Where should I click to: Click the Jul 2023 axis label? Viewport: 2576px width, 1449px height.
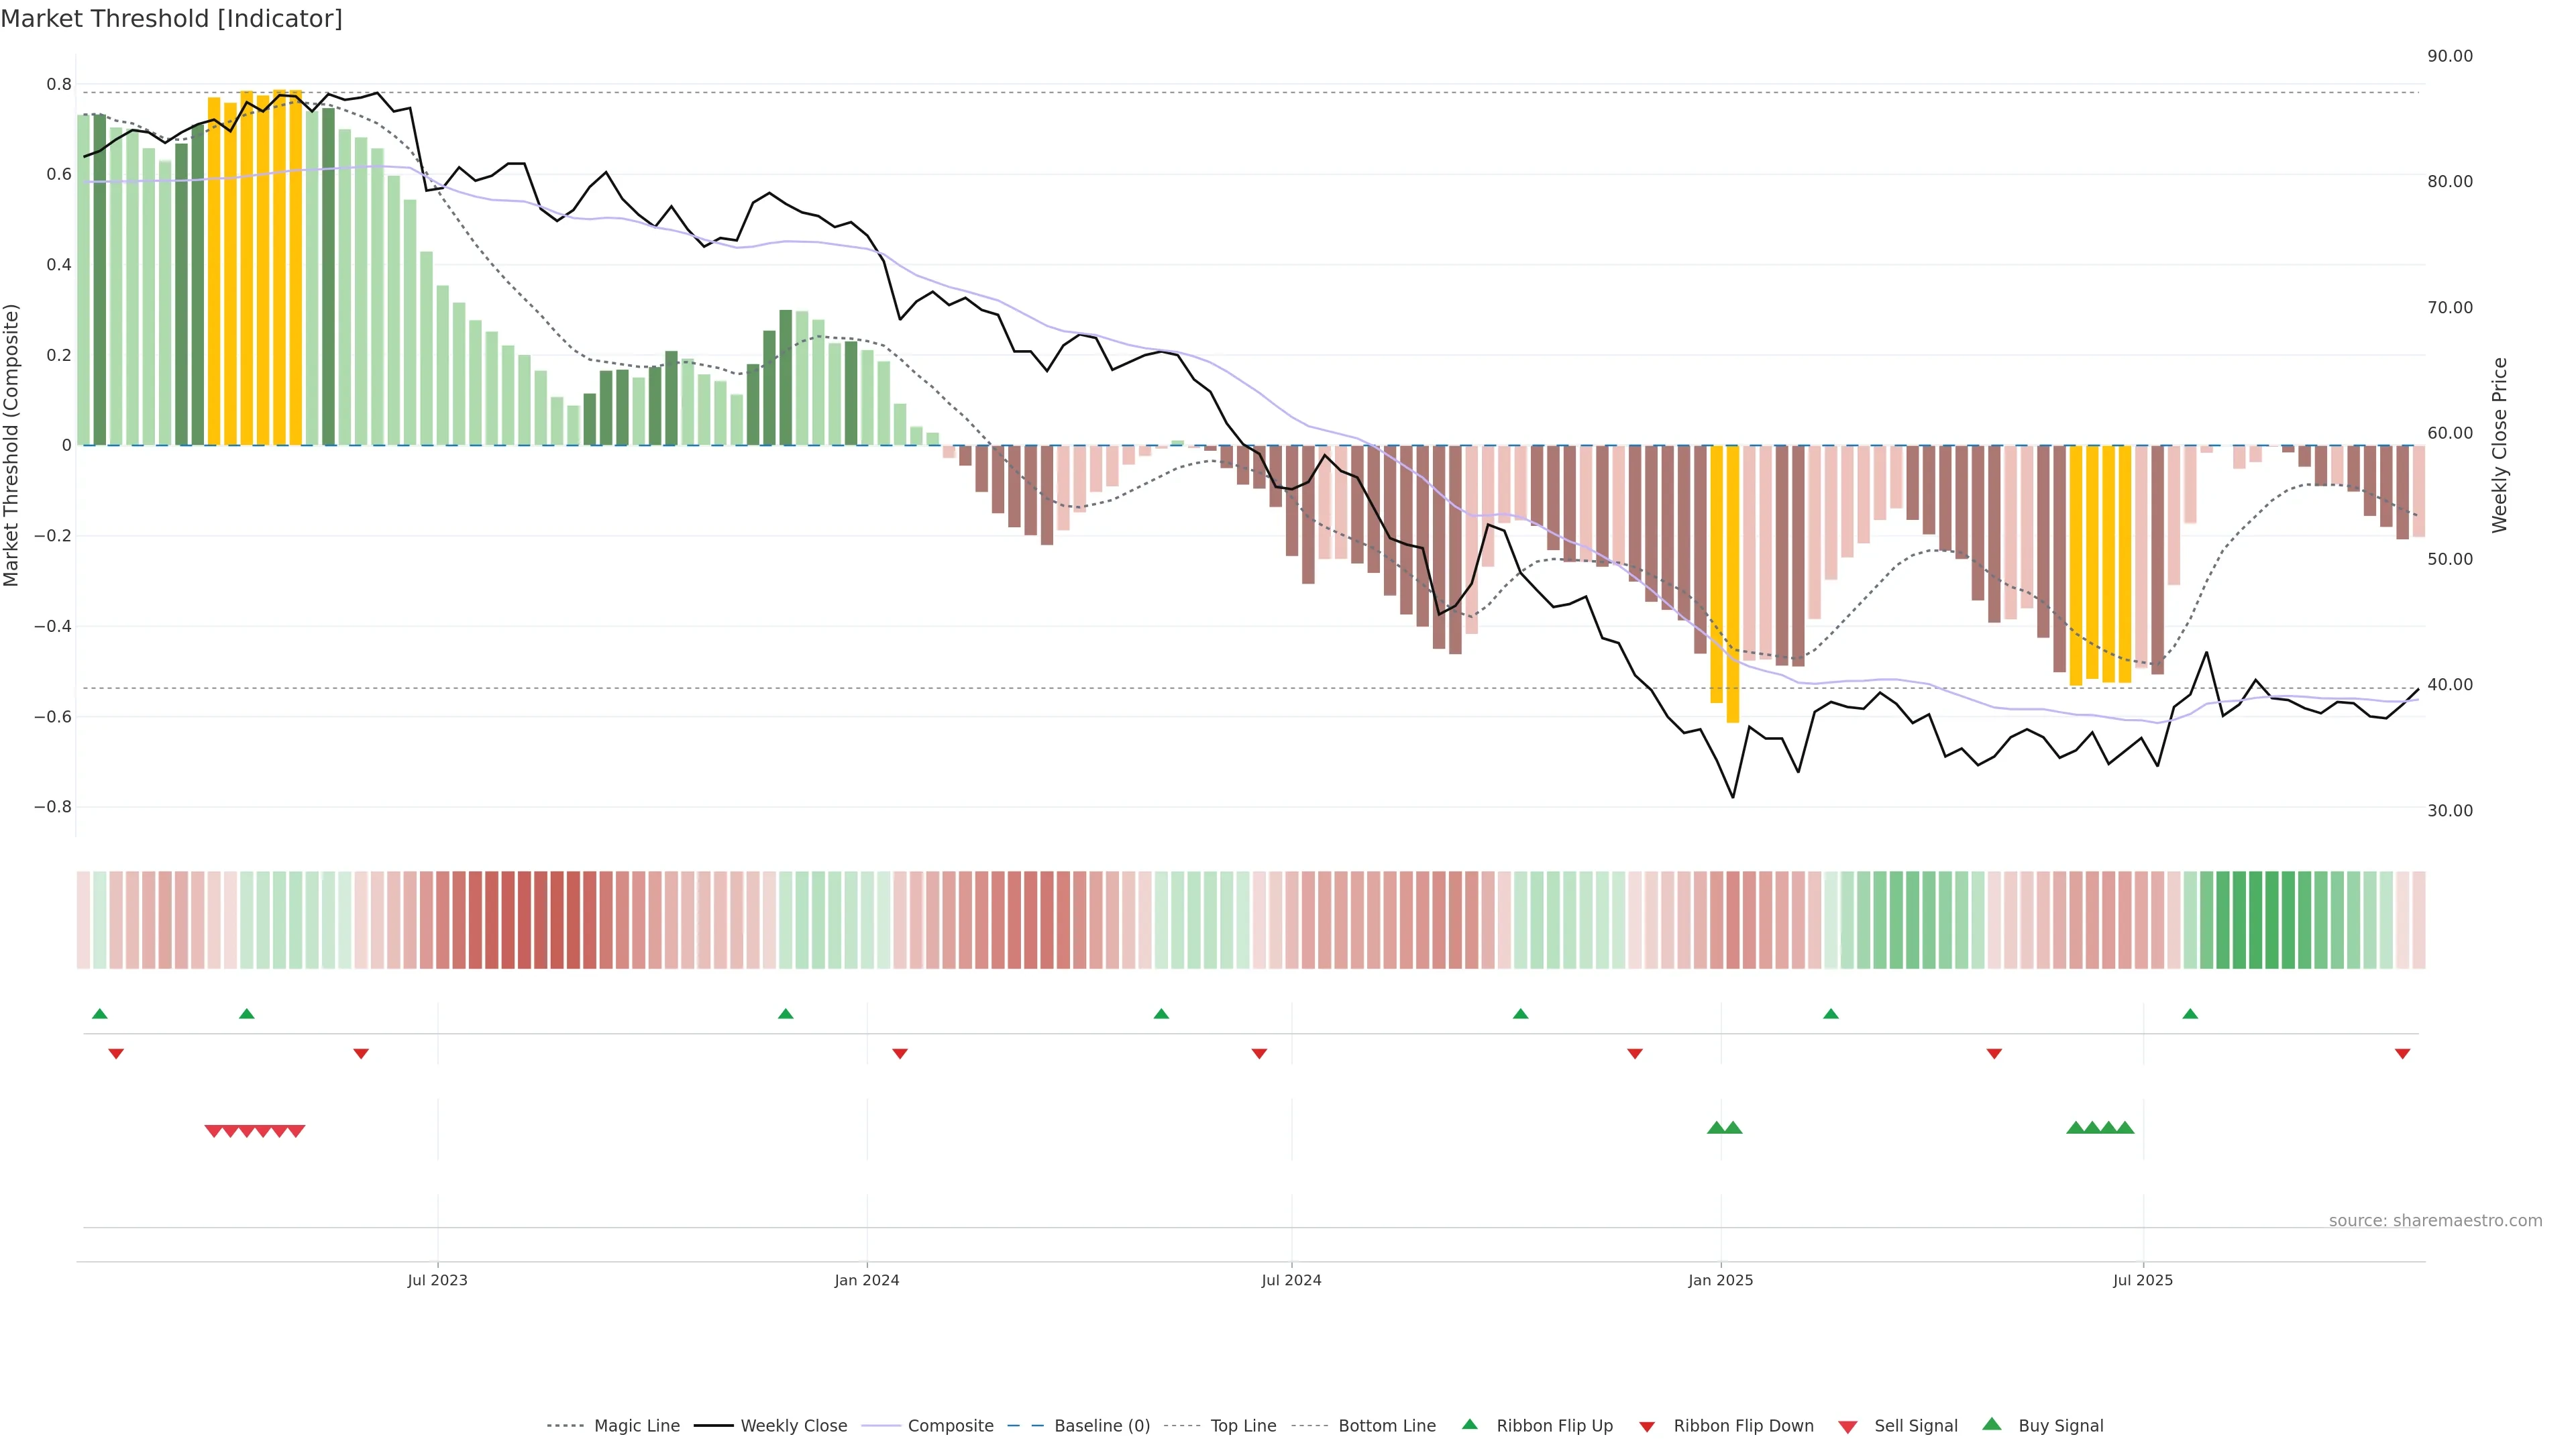pos(437,1280)
